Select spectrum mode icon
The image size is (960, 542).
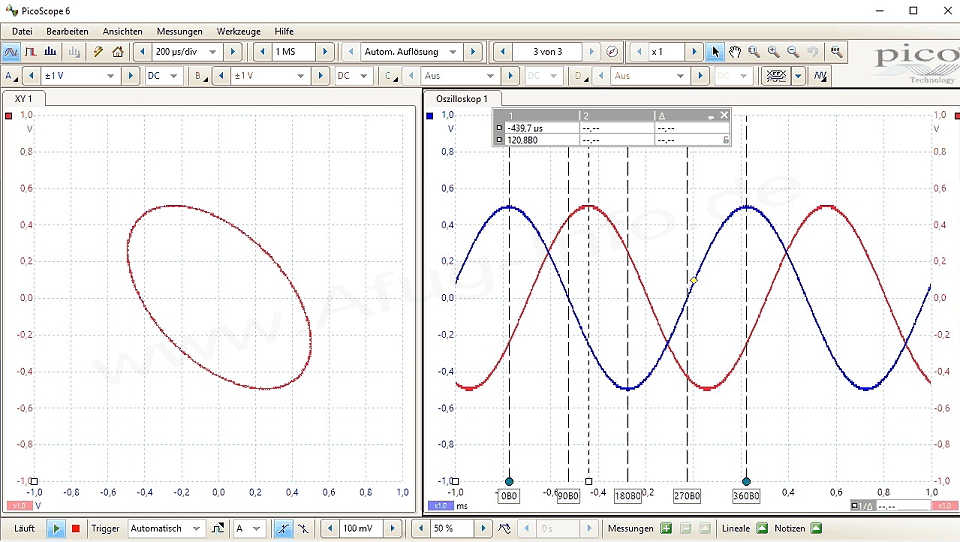click(x=50, y=52)
